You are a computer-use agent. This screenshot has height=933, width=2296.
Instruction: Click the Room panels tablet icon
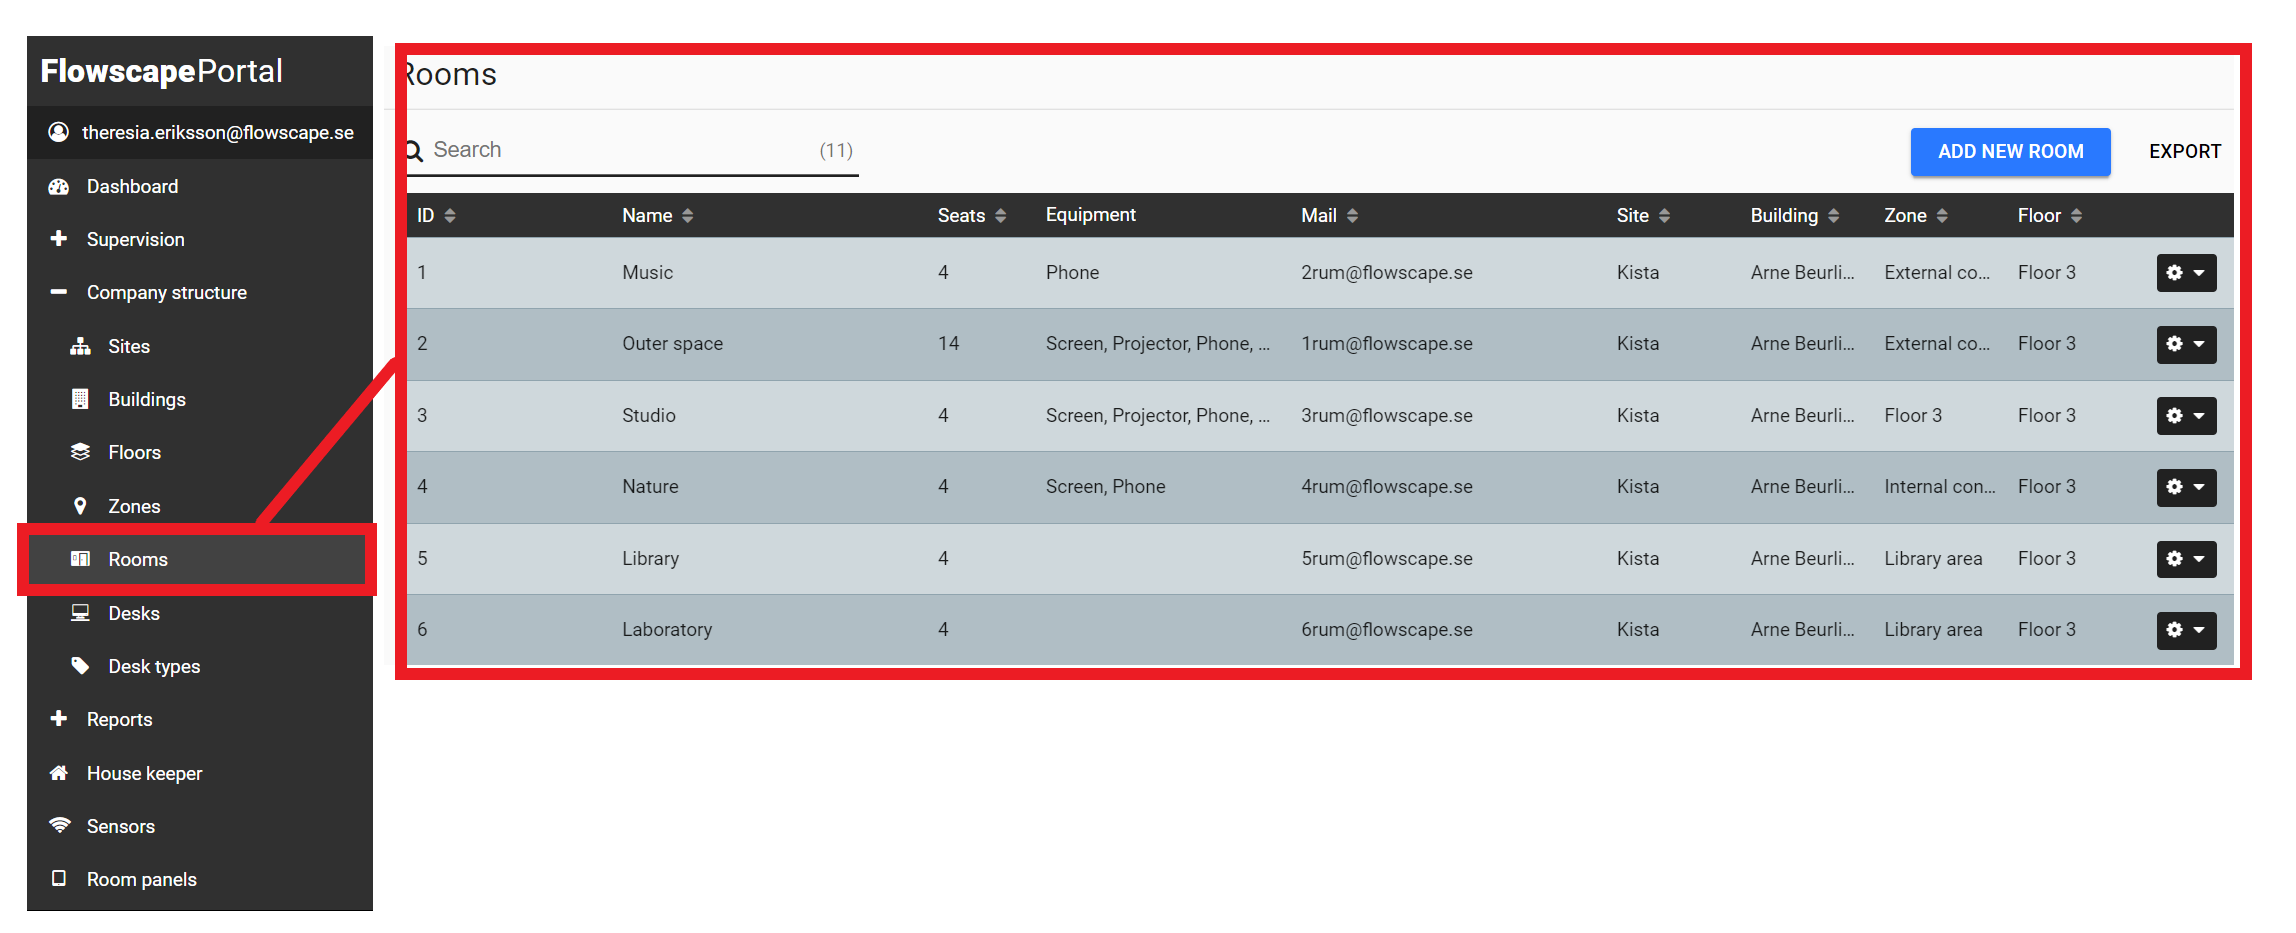(x=59, y=879)
